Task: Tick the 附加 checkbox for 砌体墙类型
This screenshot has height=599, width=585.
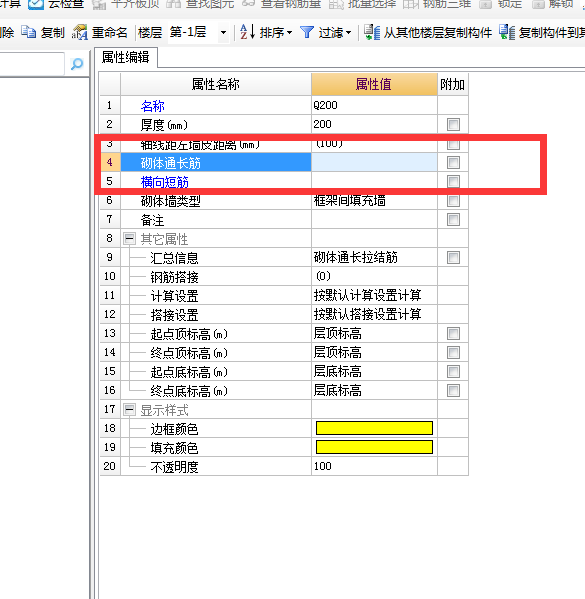Action: pos(453,201)
